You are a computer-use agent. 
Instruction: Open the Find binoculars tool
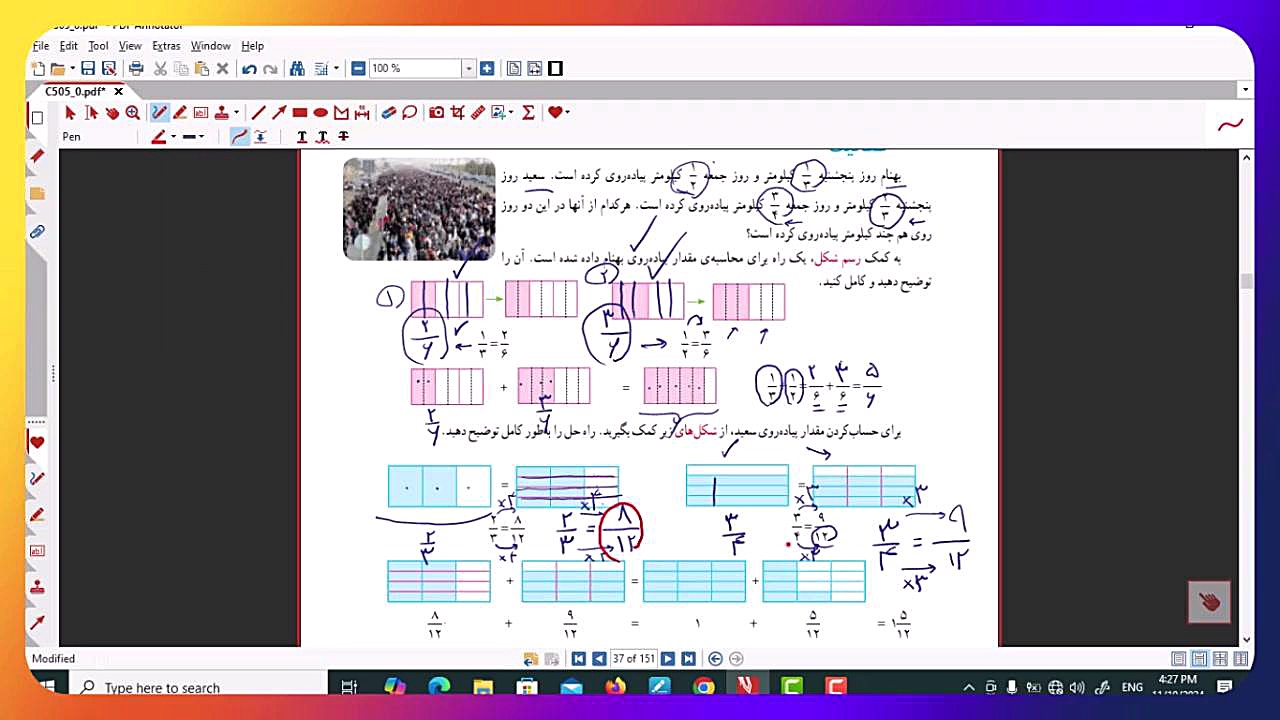pyautogui.click(x=297, y=69)
